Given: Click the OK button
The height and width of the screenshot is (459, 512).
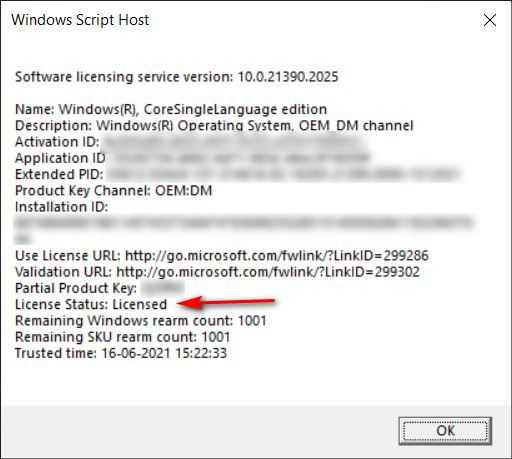Looking at the screenshot, I should point(445,431).
